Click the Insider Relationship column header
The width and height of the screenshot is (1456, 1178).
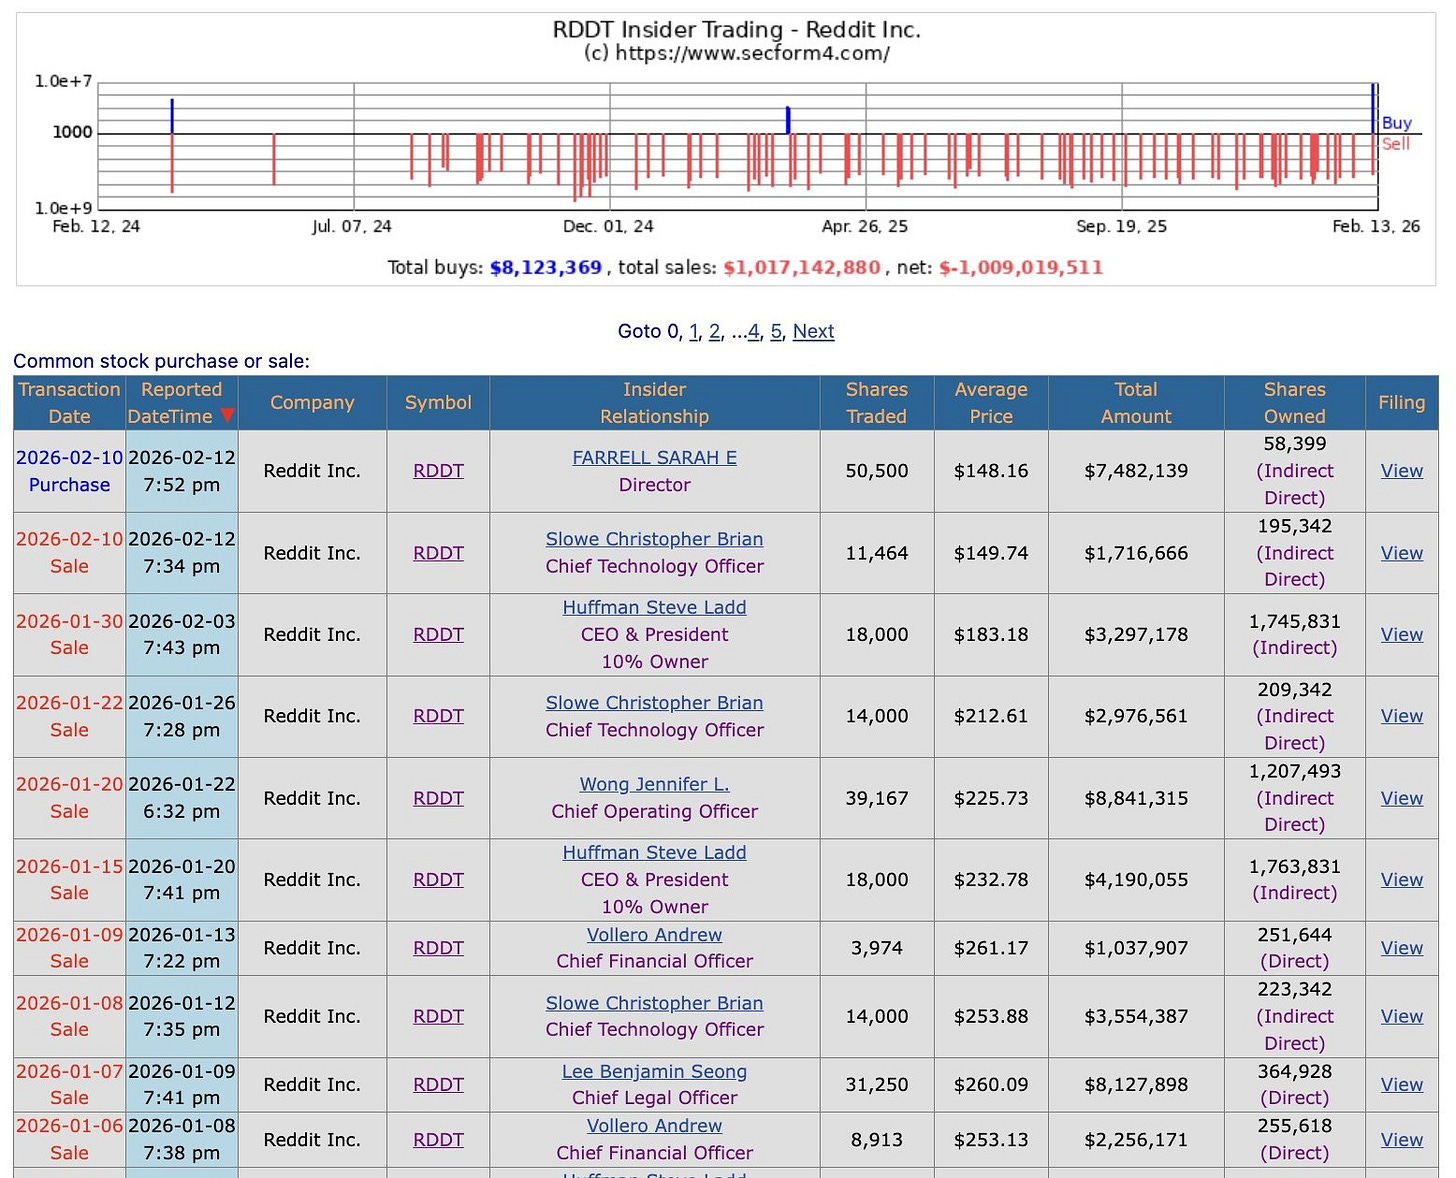point(654,403)
